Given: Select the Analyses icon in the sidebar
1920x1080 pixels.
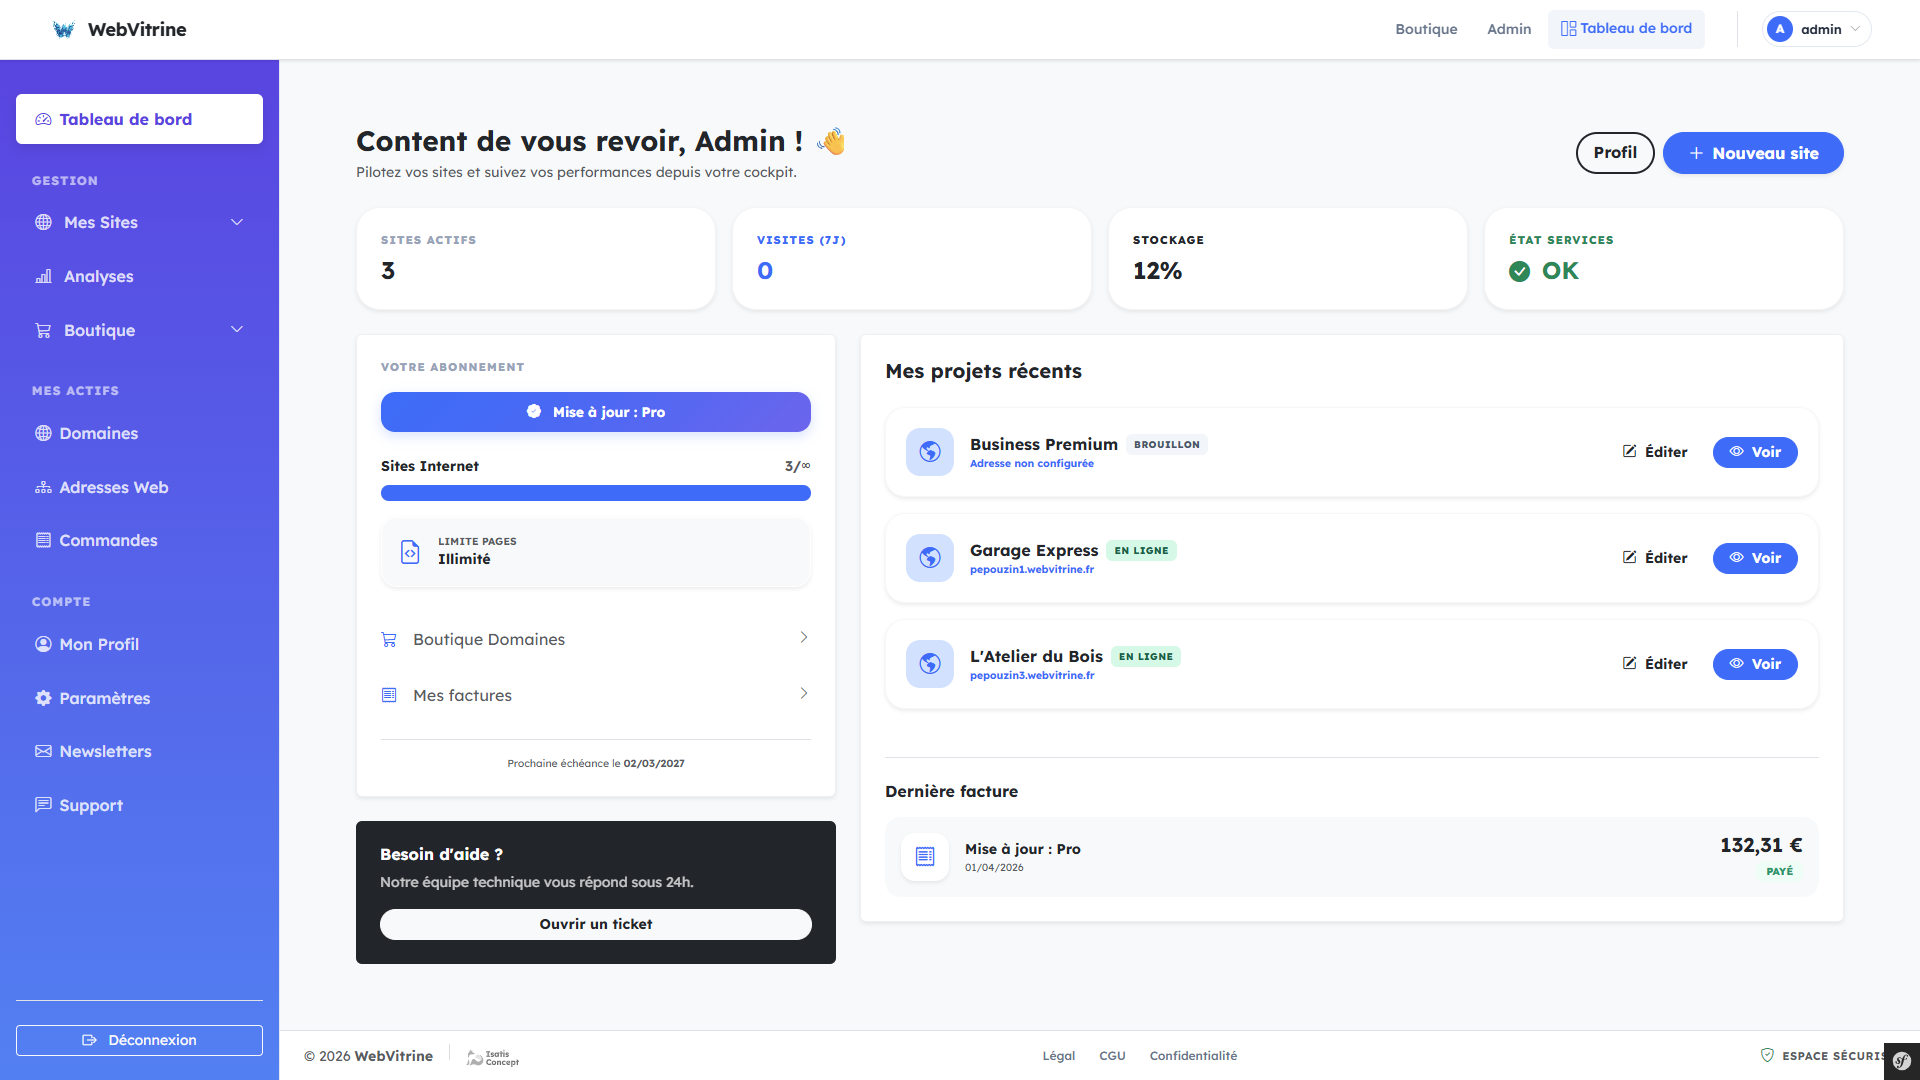Looking at the screenshot, I should 43,277.
